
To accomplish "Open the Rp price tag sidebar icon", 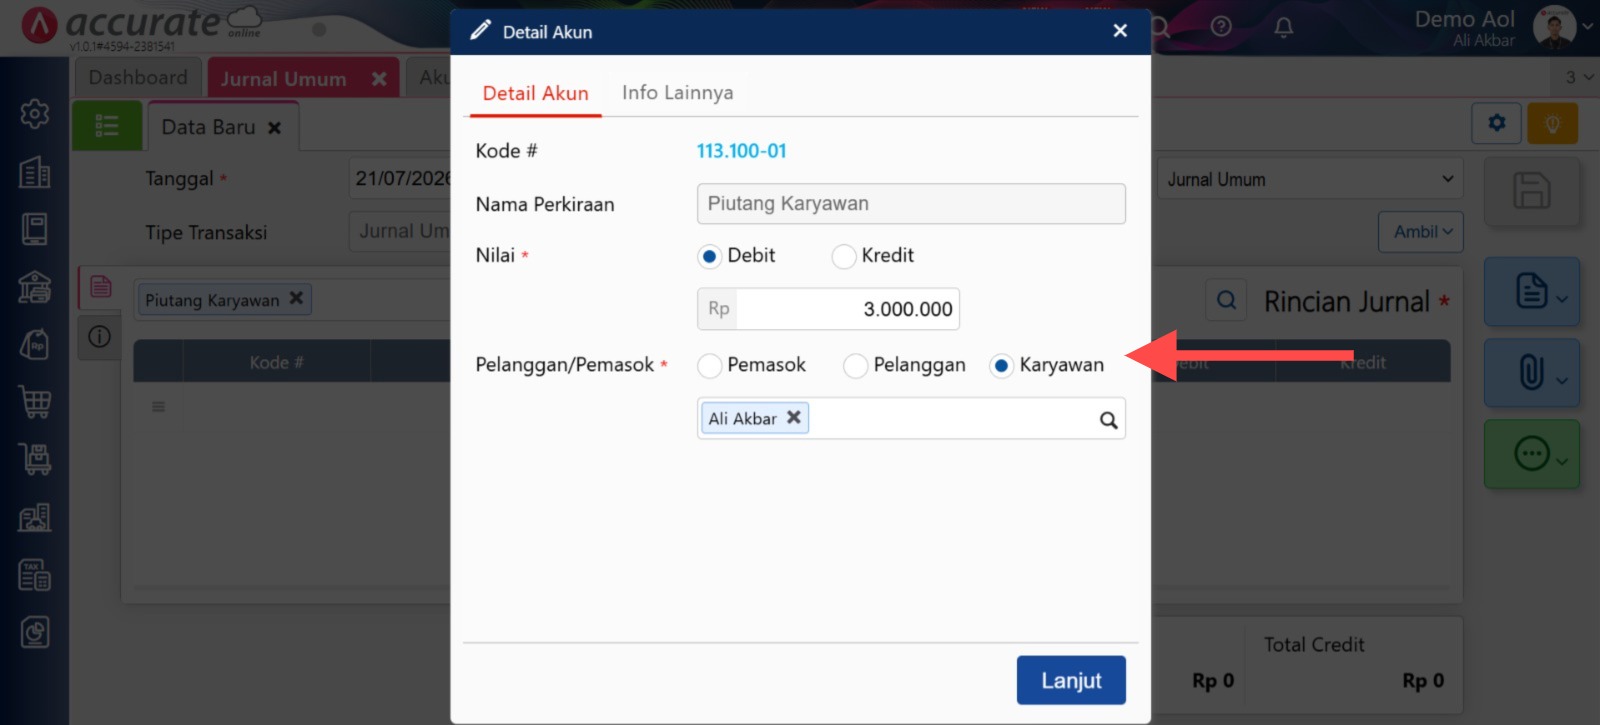I will [x=35, y=345].
